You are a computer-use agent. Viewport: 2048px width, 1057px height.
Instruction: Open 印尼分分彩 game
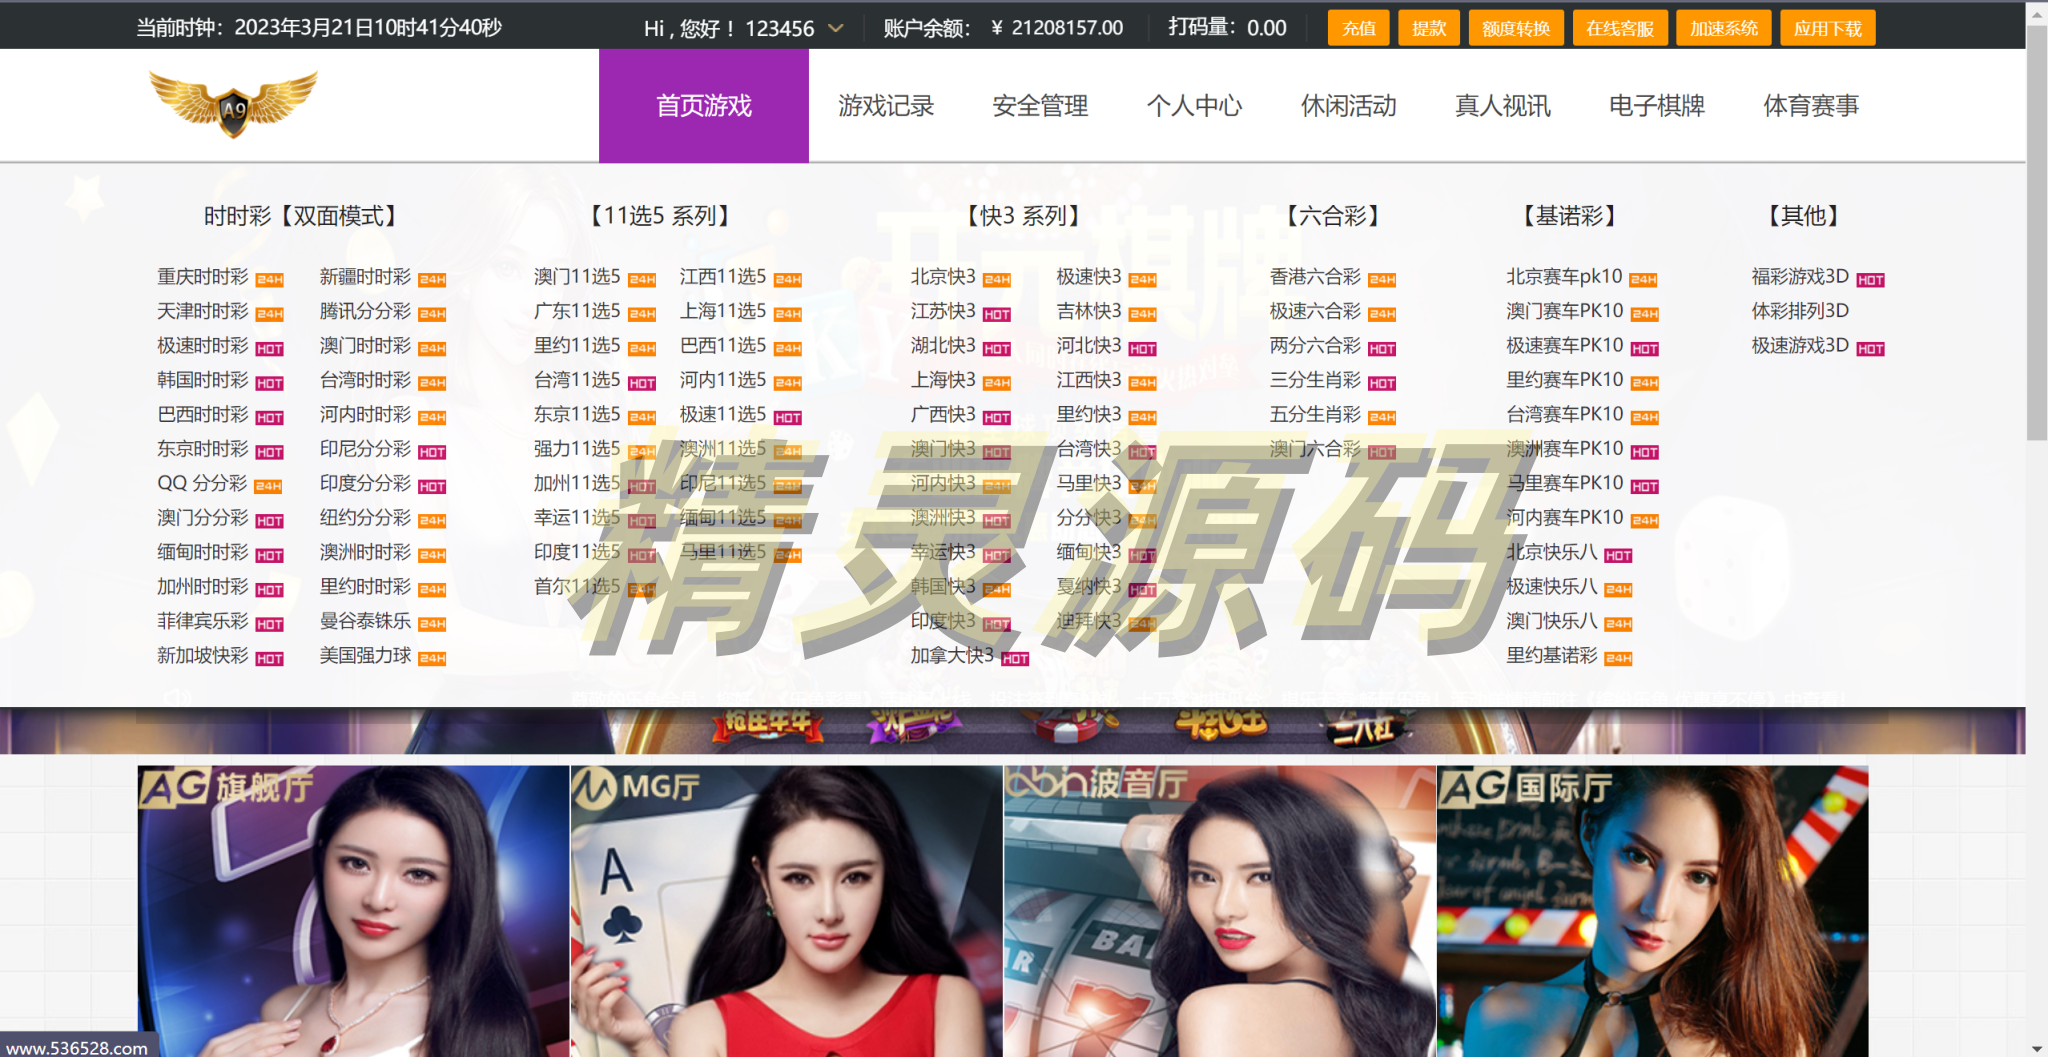tap(365, 449)
